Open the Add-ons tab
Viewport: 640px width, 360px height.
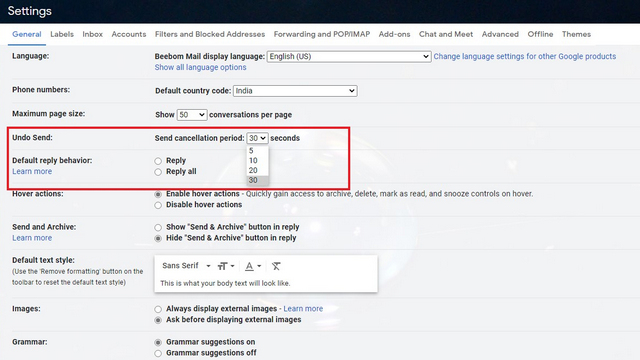pyautogui.click(x=394, y=34)
